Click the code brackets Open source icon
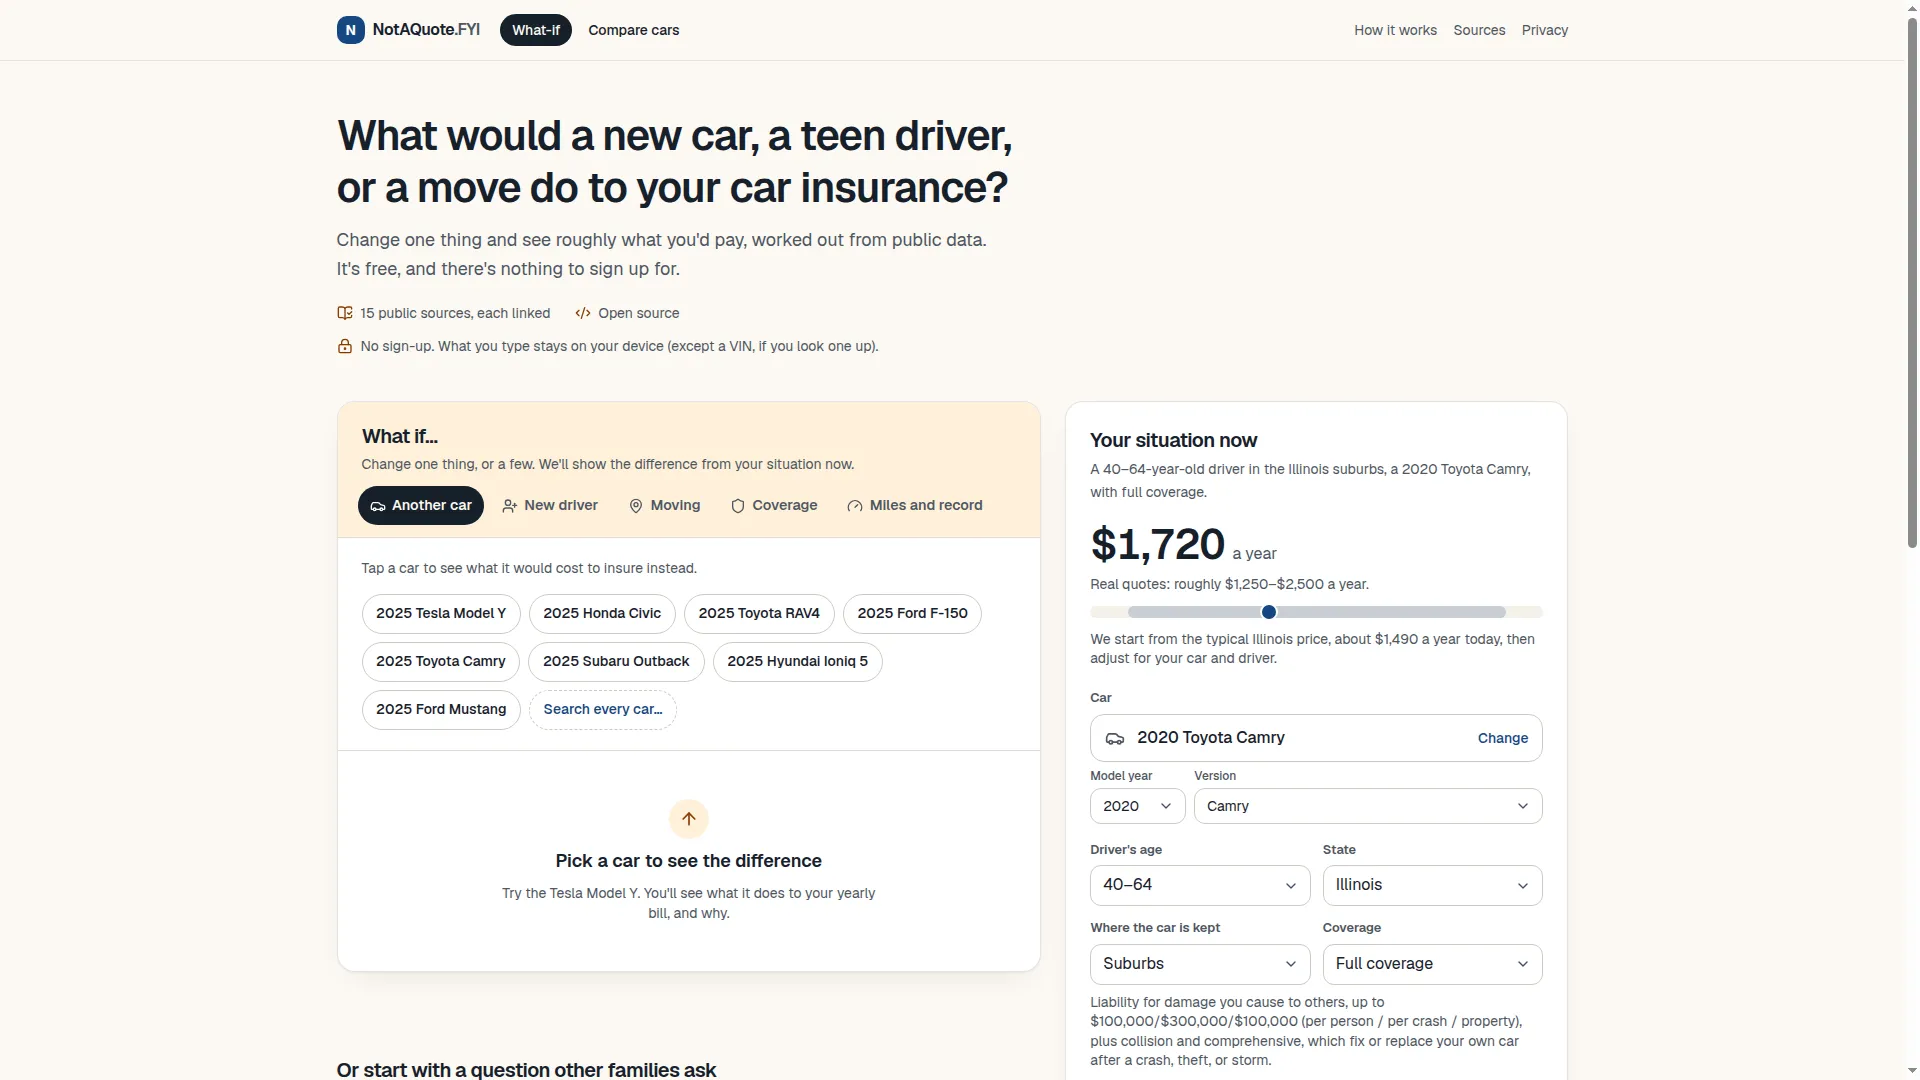 pyautogui.click(x=583, y=313)
